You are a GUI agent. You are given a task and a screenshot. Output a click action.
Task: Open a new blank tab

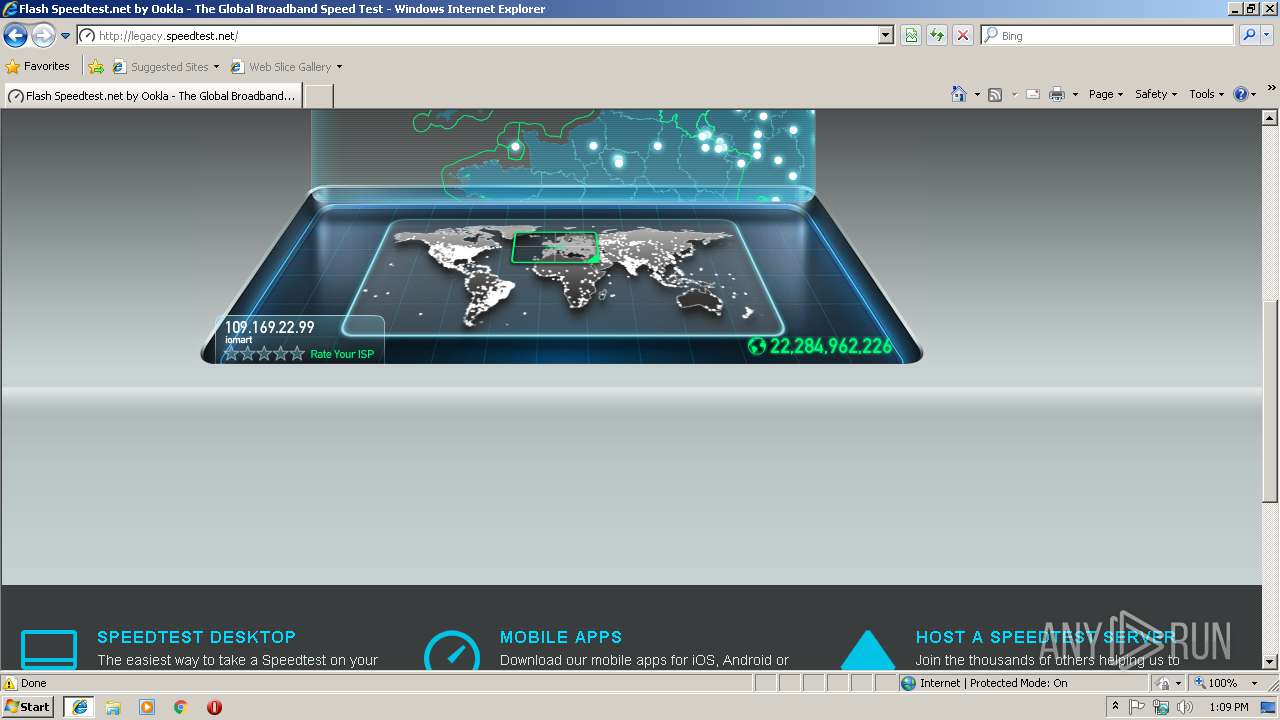tap(318, 96)
